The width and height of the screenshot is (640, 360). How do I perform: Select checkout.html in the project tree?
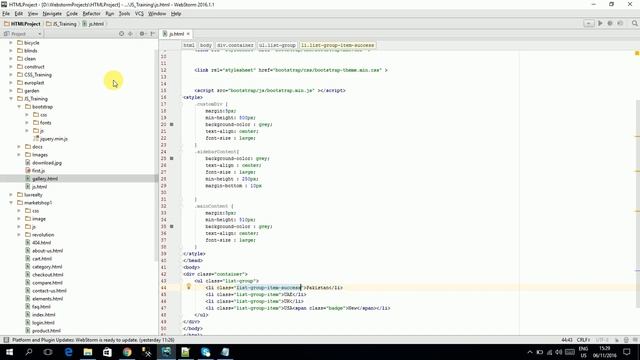[47, 275]
